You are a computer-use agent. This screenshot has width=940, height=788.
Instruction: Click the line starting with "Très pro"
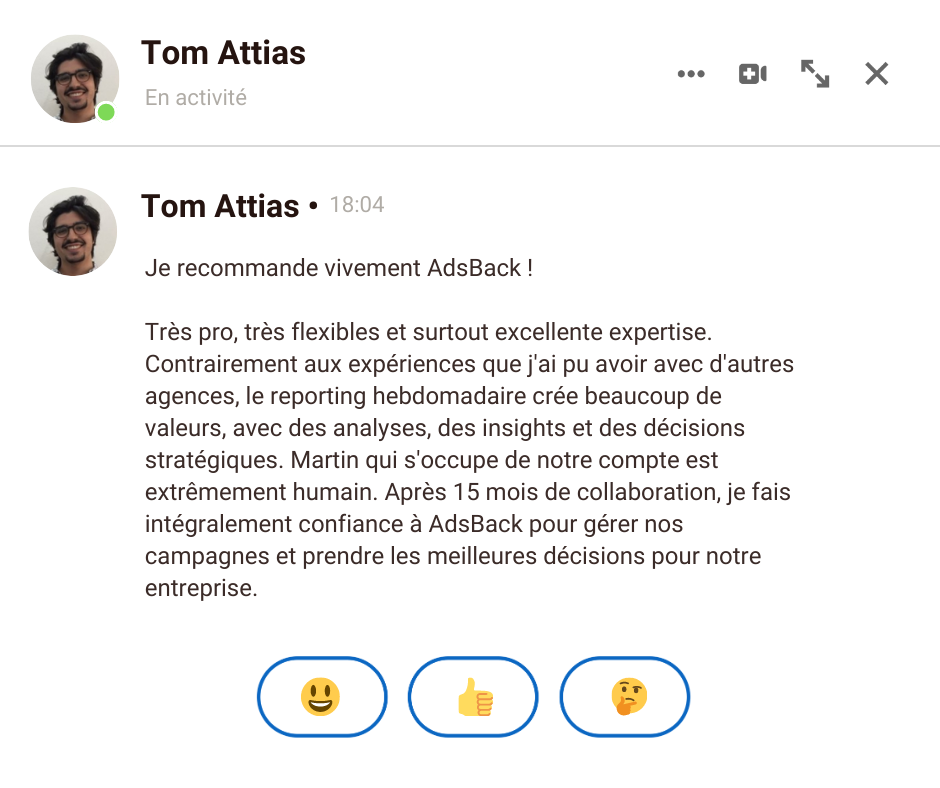(428, 331)
